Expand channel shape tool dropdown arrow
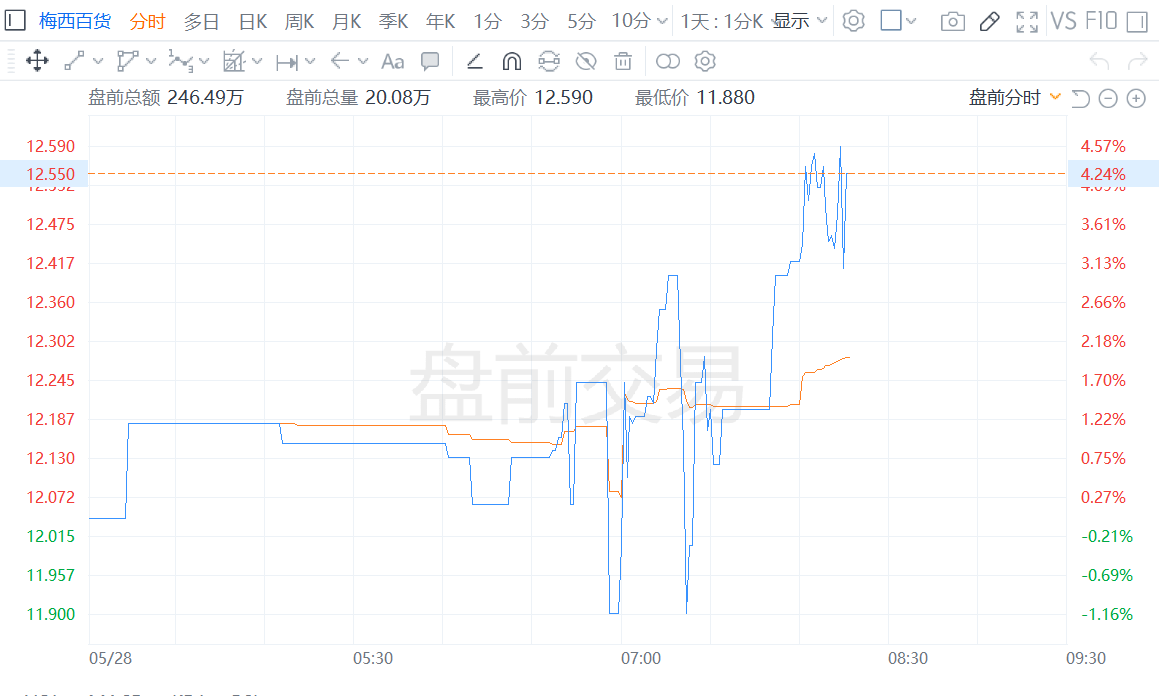This screenshot has height=696, width=1159. 151,61
